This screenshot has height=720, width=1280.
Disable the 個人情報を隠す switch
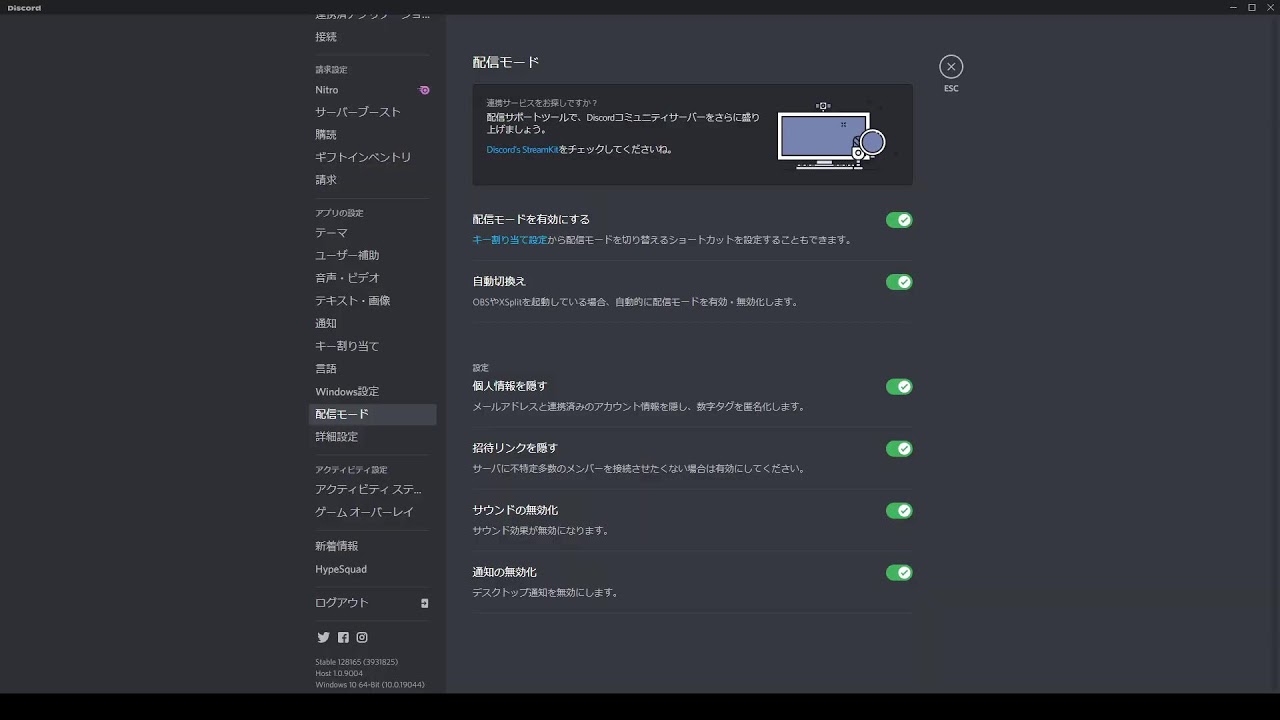click(x=899, y=387)
